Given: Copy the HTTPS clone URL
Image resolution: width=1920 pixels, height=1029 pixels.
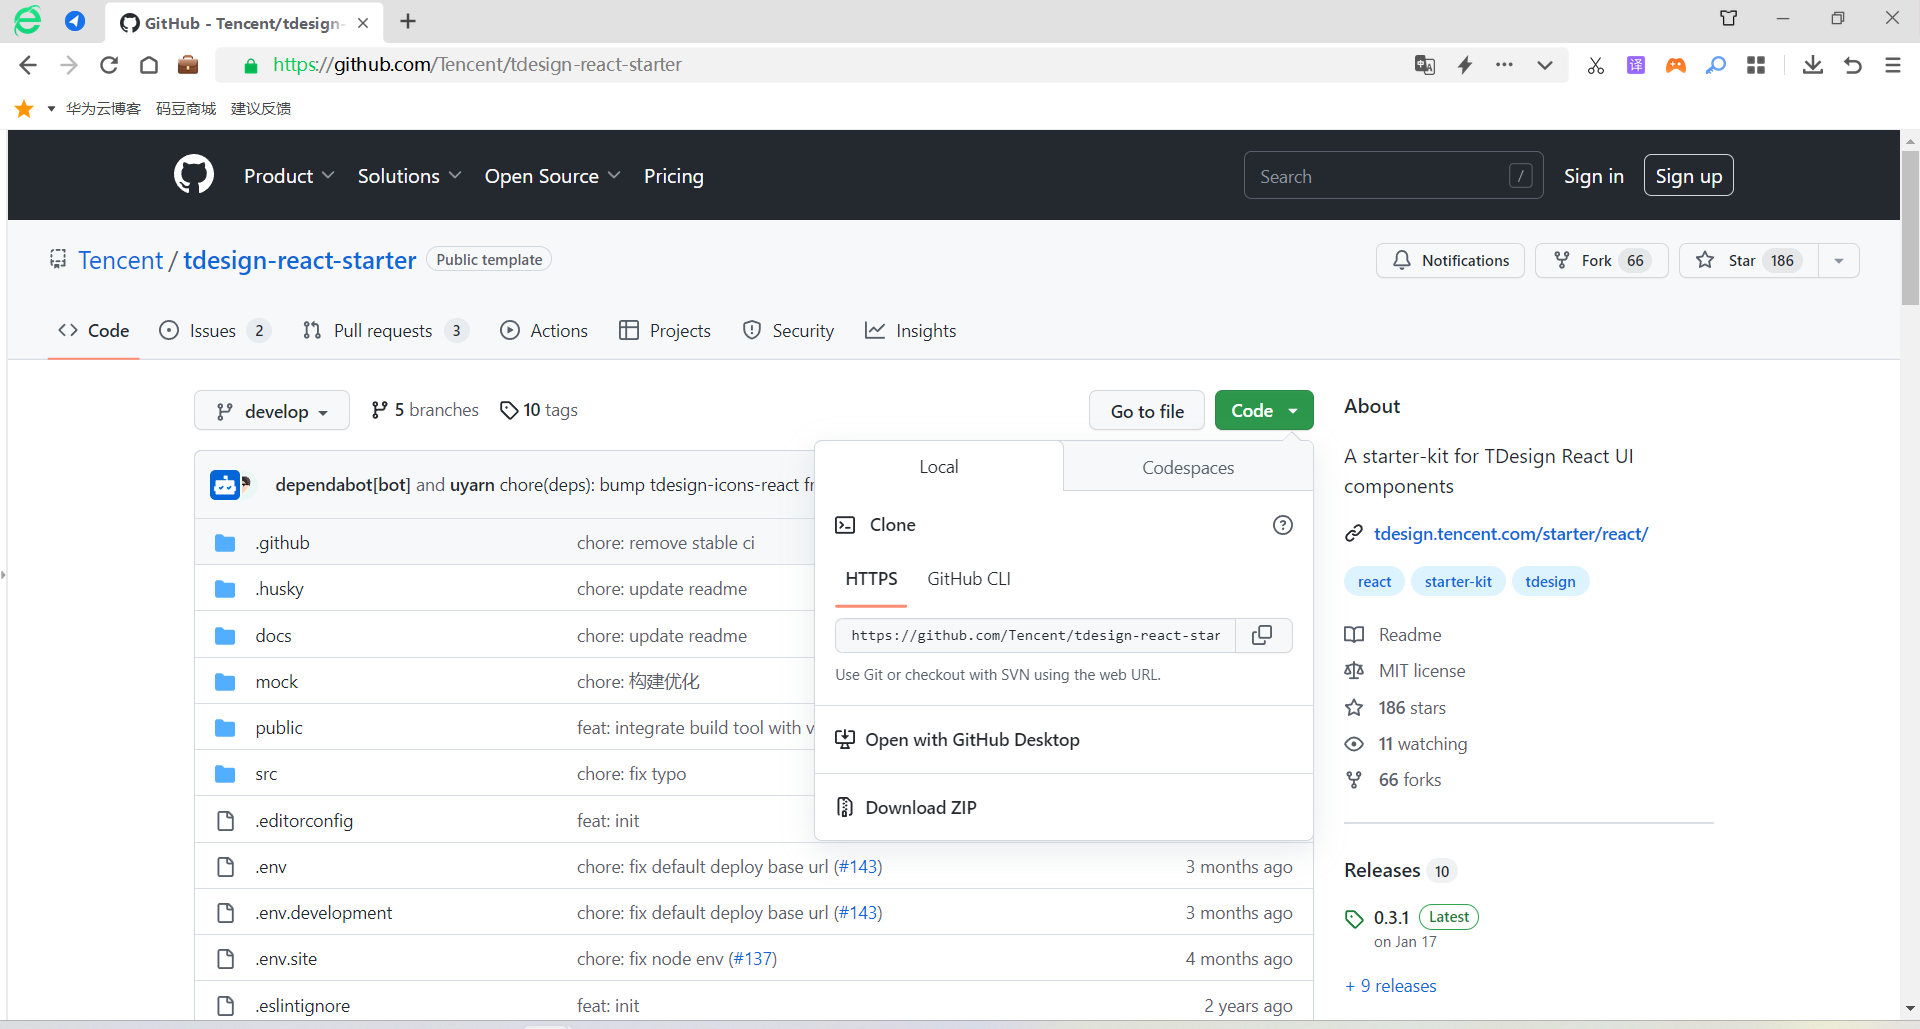Looking at the screenshot, I should (x=1263, y=635).
